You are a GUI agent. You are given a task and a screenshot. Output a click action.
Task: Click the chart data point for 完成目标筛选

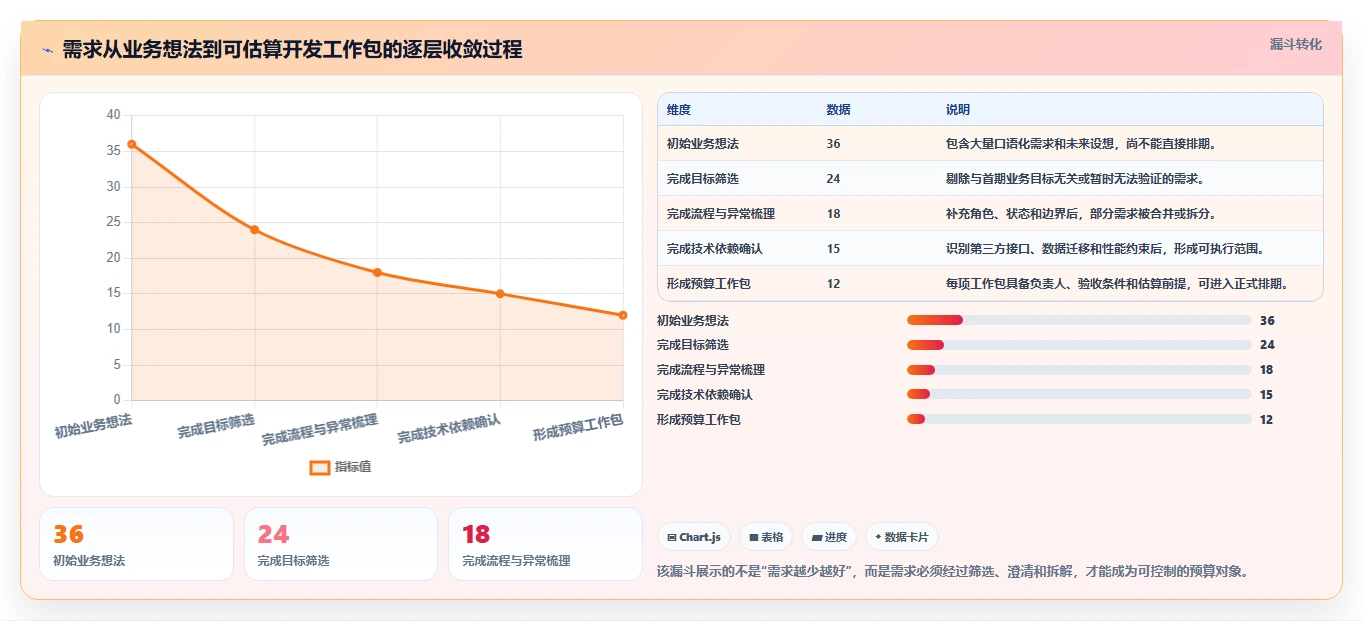pyautogui.click(x=254, y=230)
